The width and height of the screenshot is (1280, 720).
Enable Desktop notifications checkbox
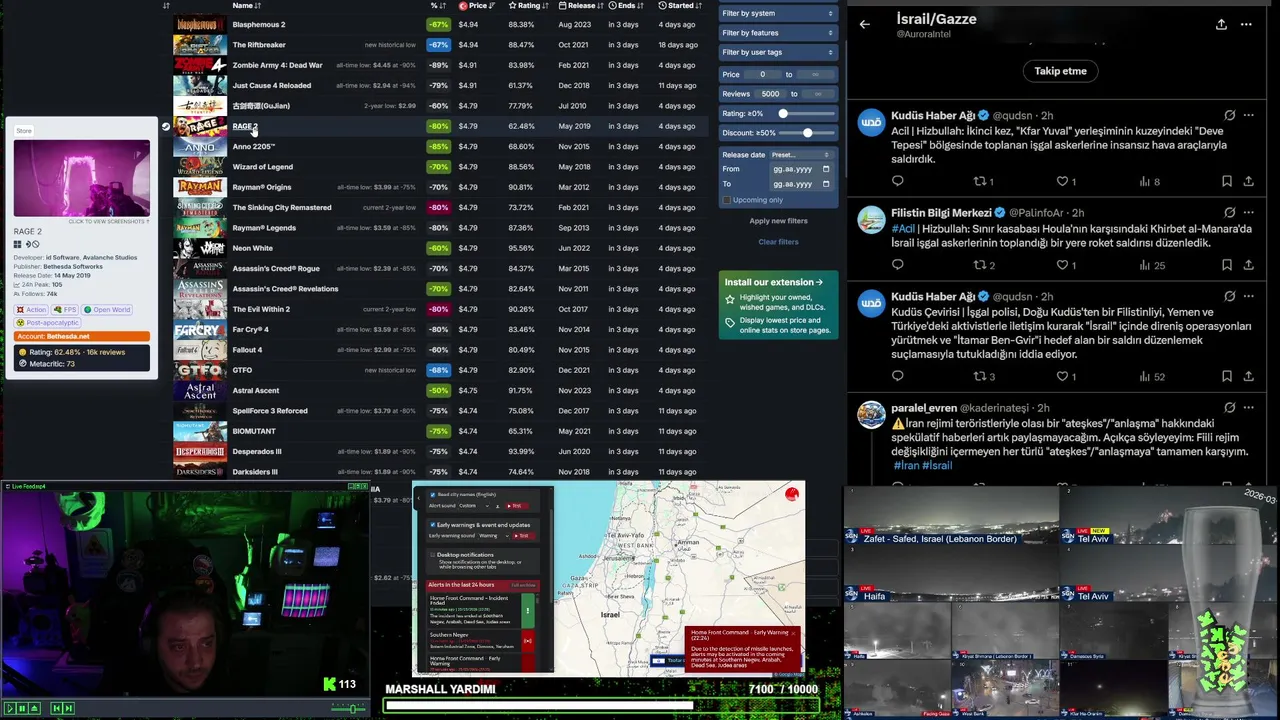432,554
